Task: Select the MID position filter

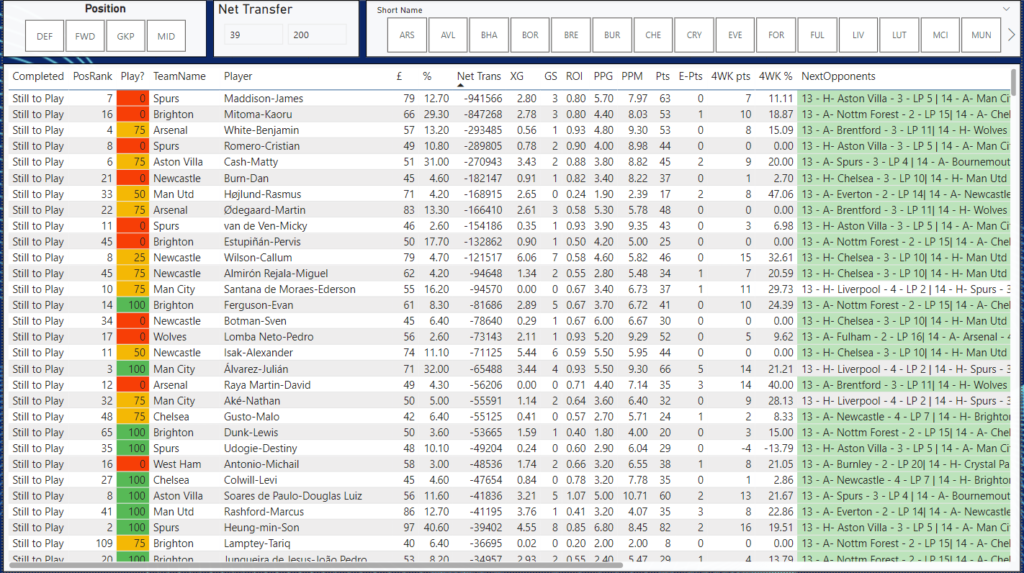Action: 166,36
